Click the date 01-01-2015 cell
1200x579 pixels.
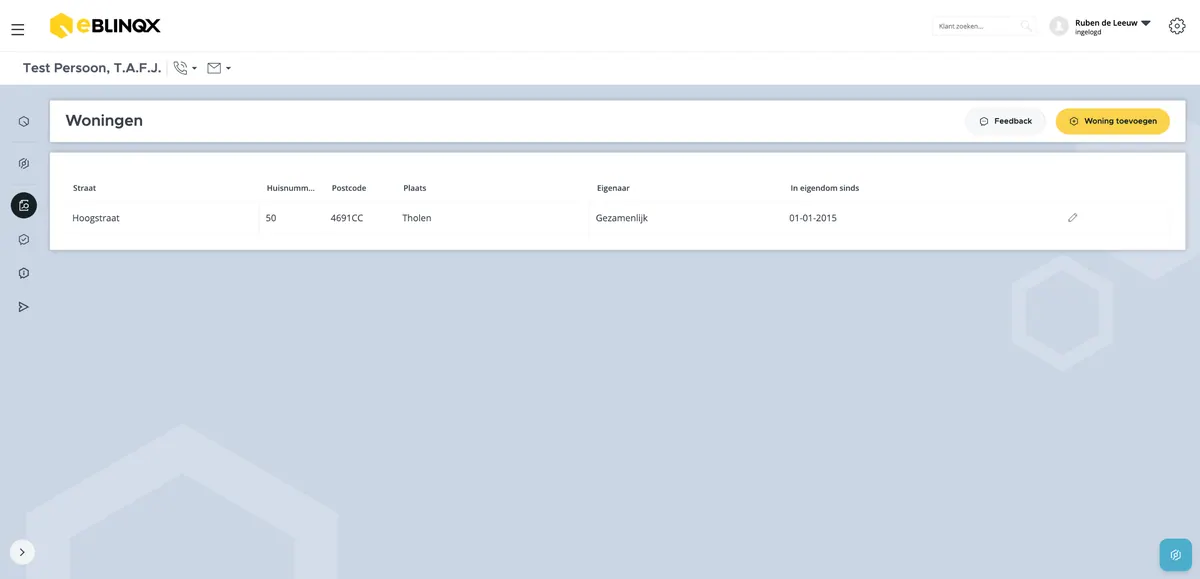click(x=813, y=218)
